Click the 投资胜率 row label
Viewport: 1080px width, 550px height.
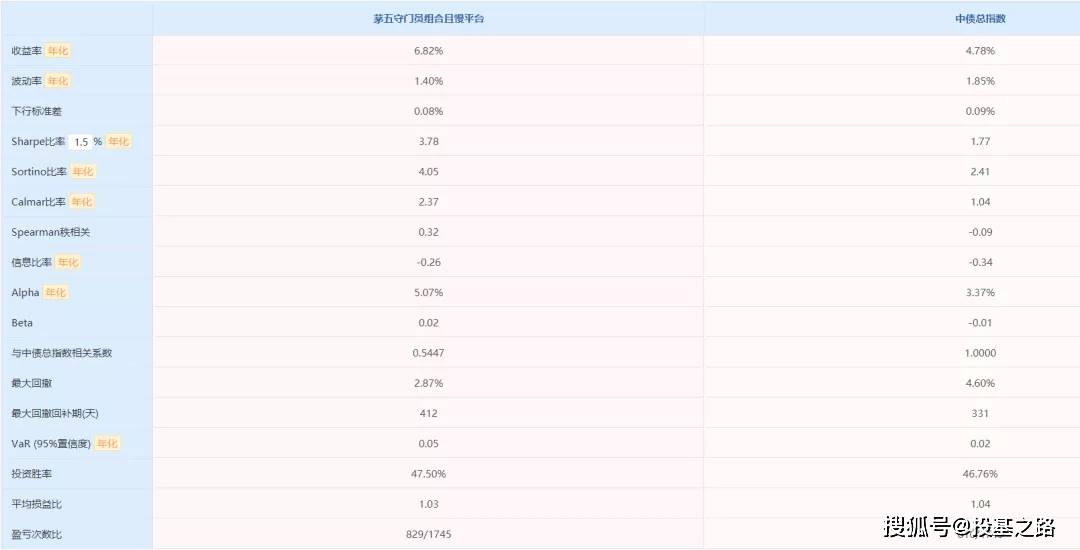point(32,474)
